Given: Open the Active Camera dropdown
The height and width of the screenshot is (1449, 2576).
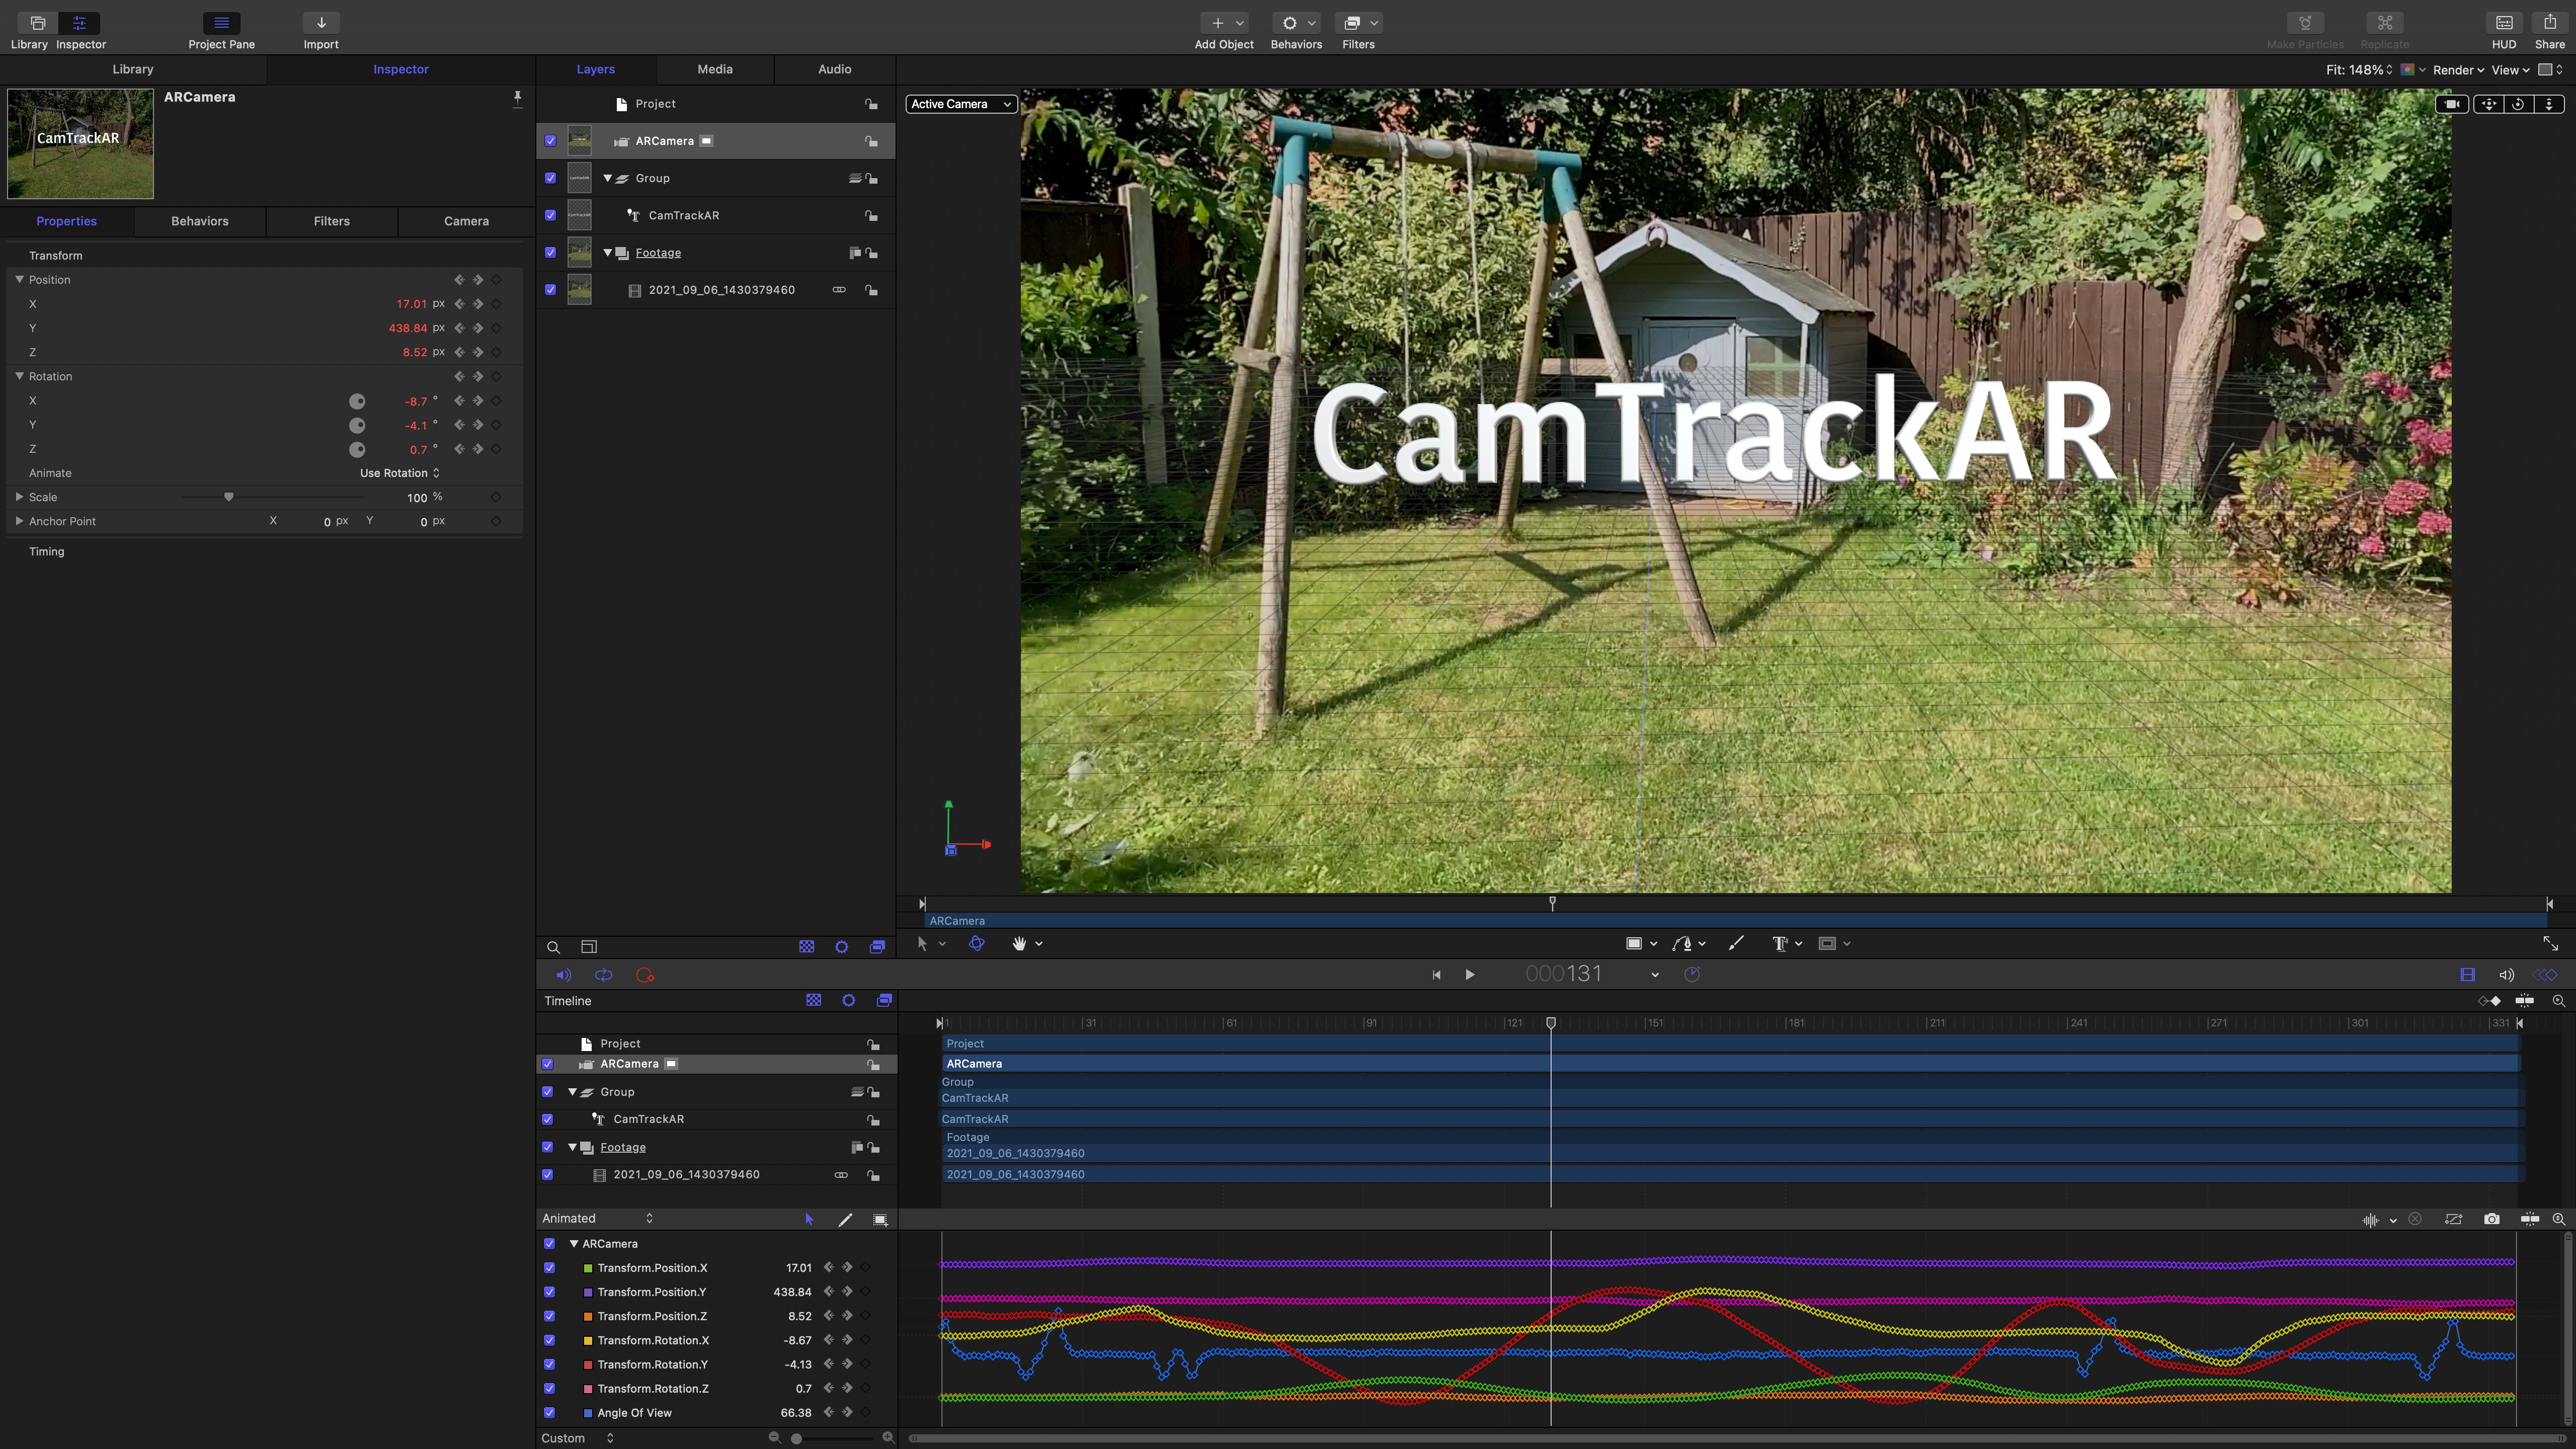Looking at the screenshot, I should click(x=961, y=104).
